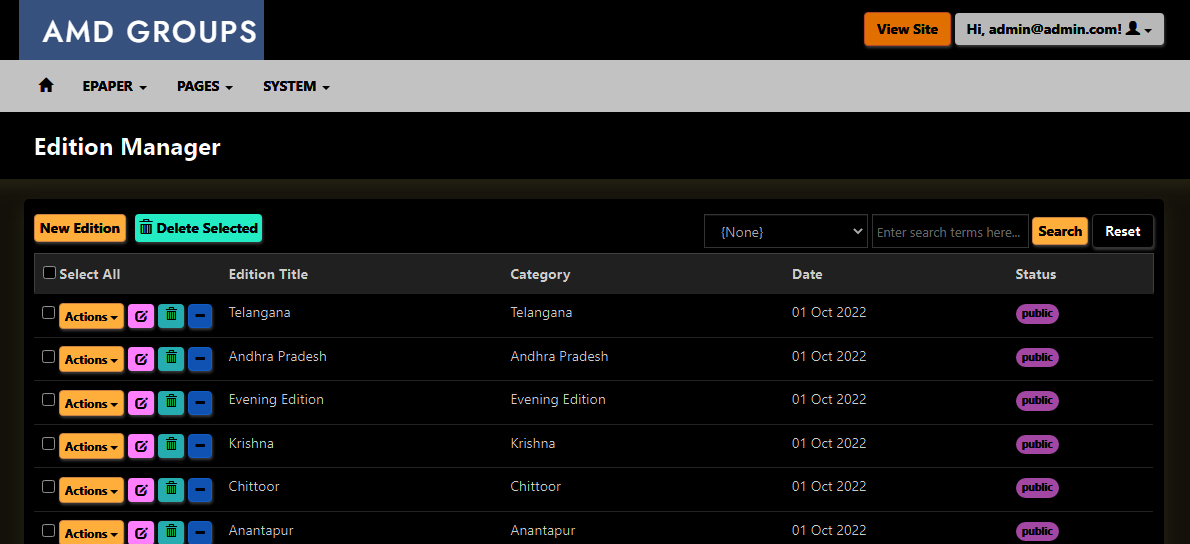
Task: Open the admin@admin.com user dropdown
Action: (1059, 29)
